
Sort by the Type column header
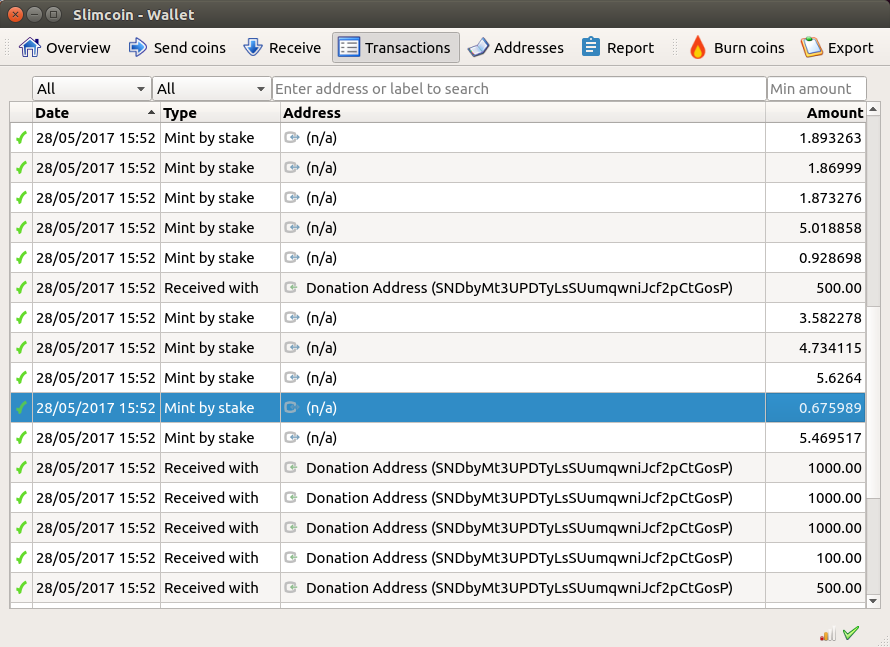(220, 112)
